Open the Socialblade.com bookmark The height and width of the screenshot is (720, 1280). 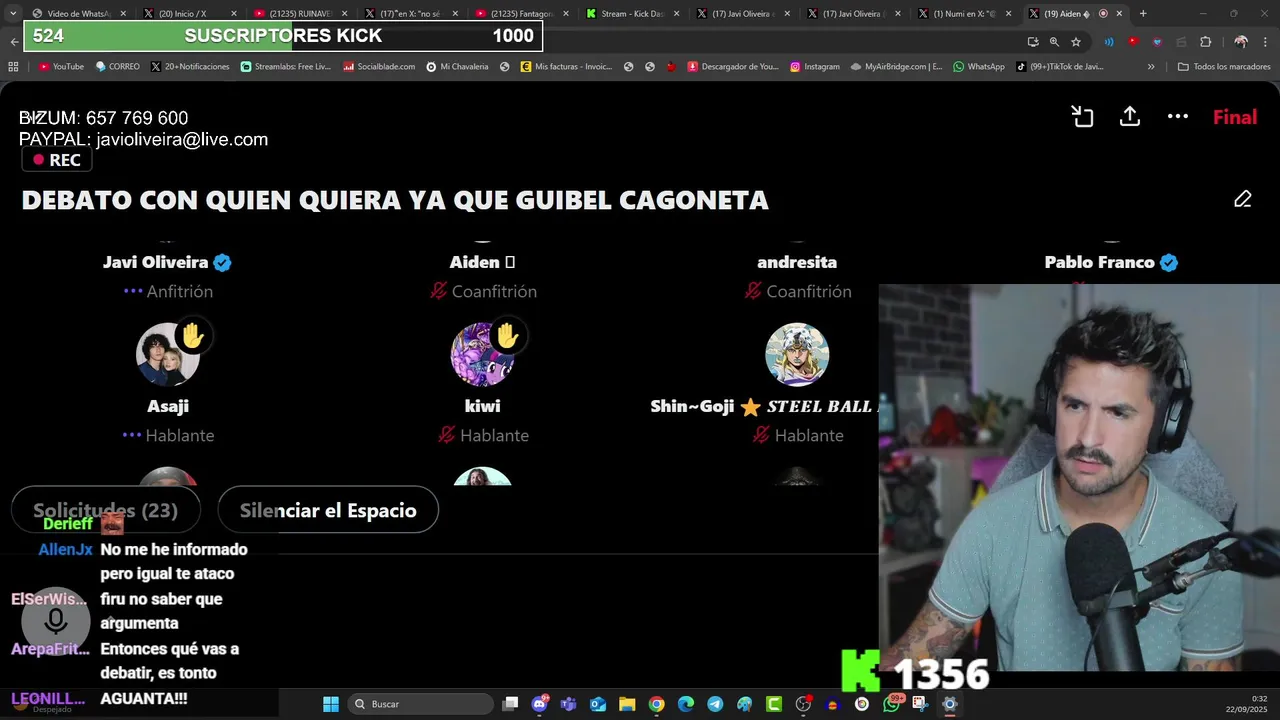(378, 67)
